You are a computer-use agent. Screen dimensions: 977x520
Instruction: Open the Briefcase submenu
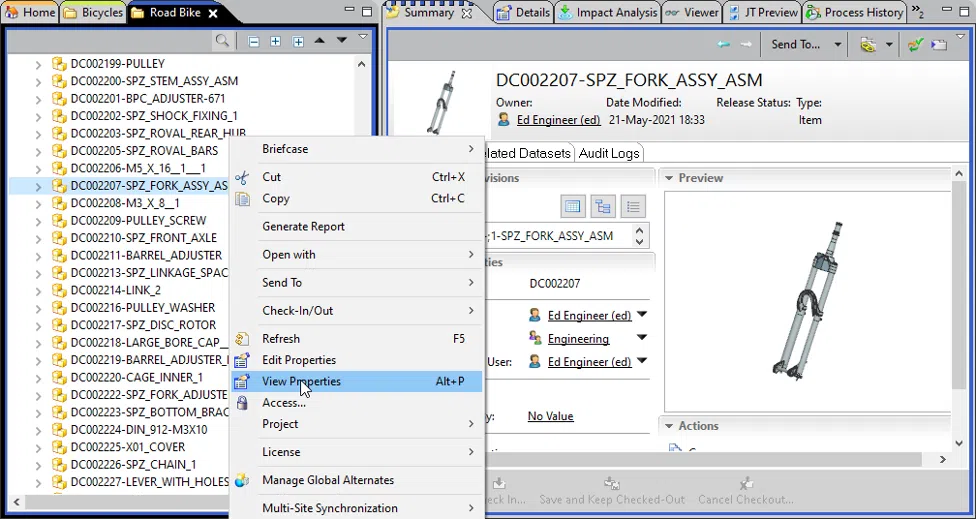tap(357, 149)
